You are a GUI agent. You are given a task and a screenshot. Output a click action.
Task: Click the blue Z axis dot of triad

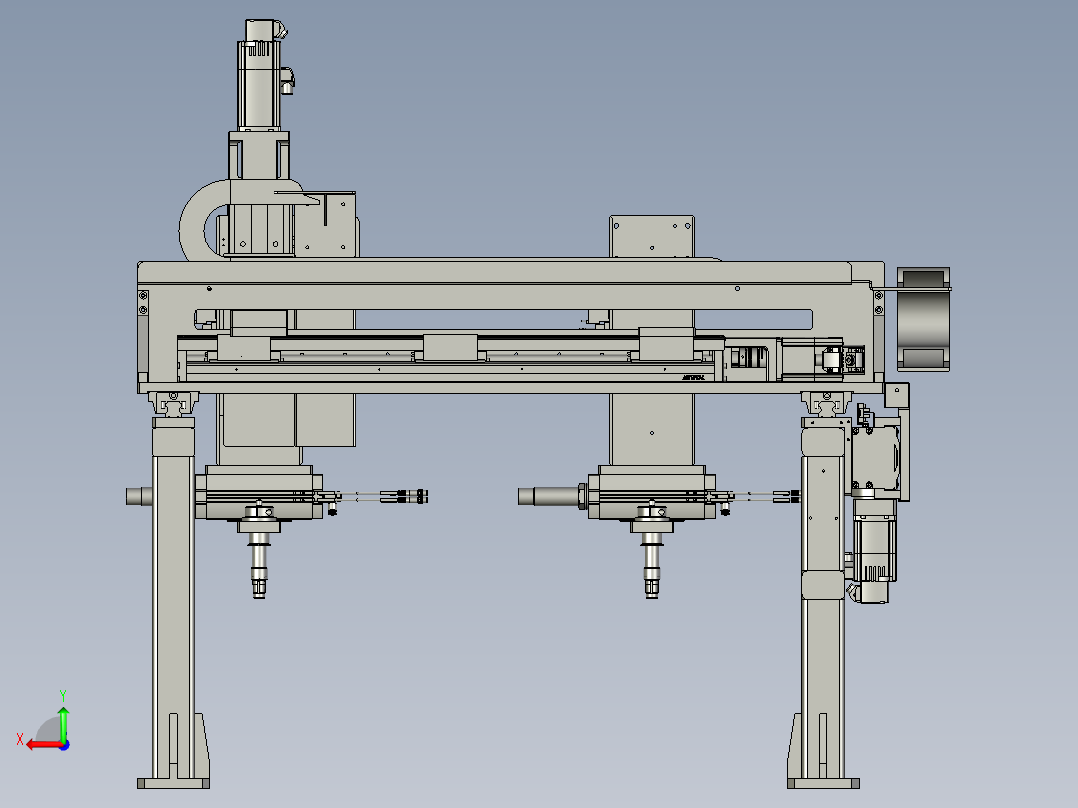[65, 745]
